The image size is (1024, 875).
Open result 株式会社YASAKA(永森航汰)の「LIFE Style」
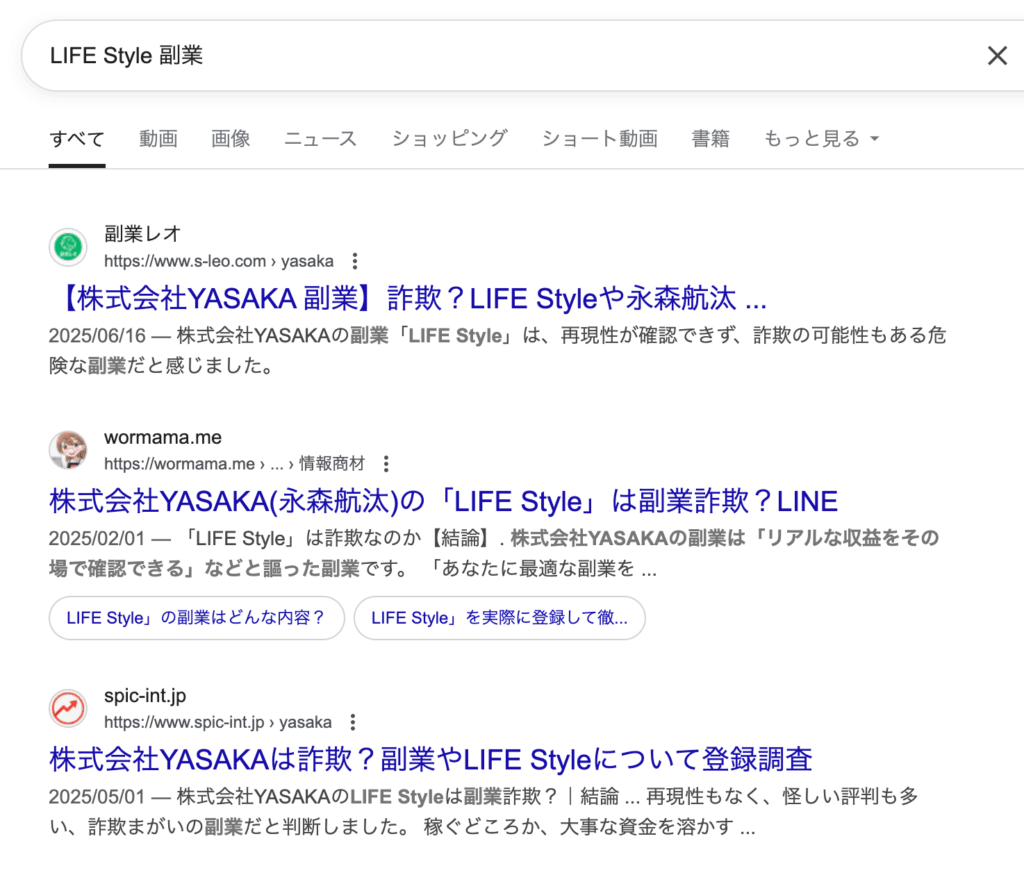point(443,501)
